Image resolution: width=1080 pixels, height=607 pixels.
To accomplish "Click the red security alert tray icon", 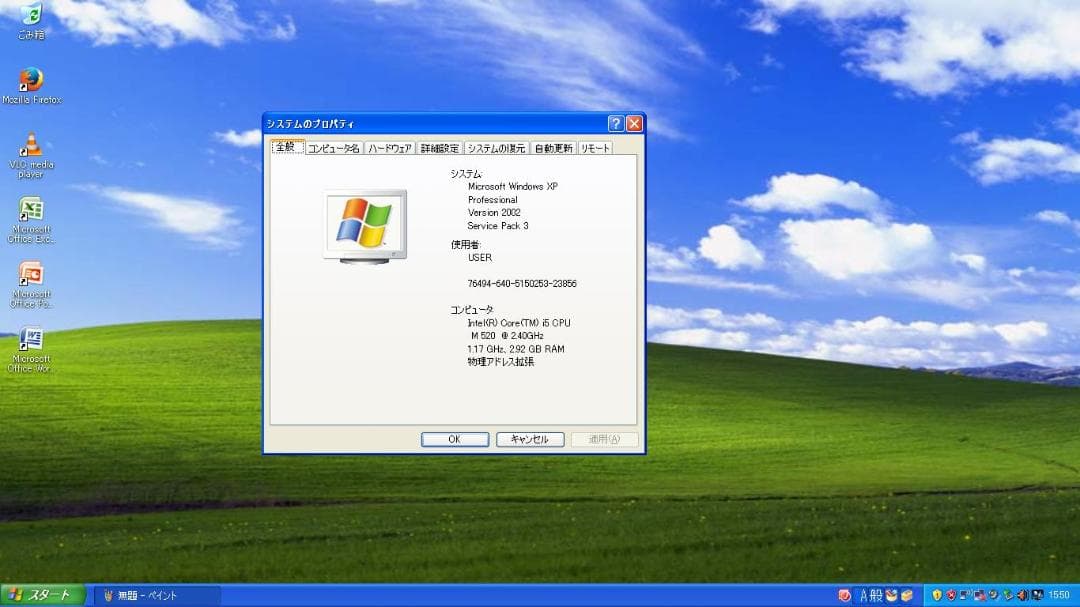I will 951,595.
